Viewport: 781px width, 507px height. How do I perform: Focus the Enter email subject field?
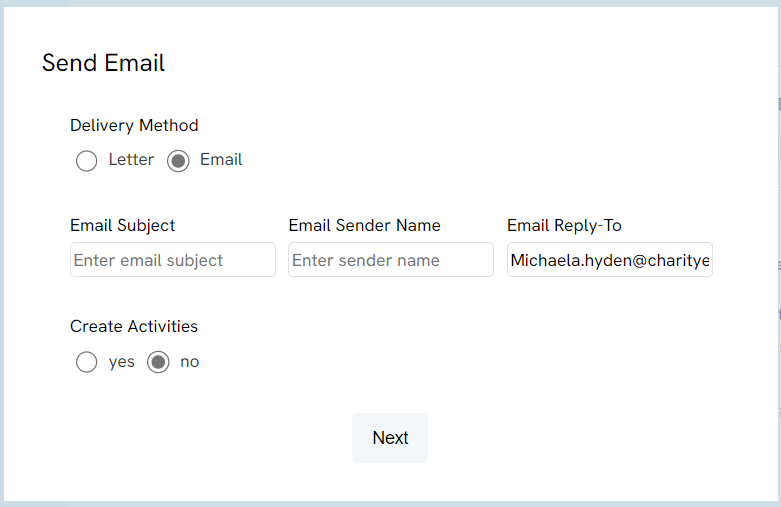pos(173,259)
